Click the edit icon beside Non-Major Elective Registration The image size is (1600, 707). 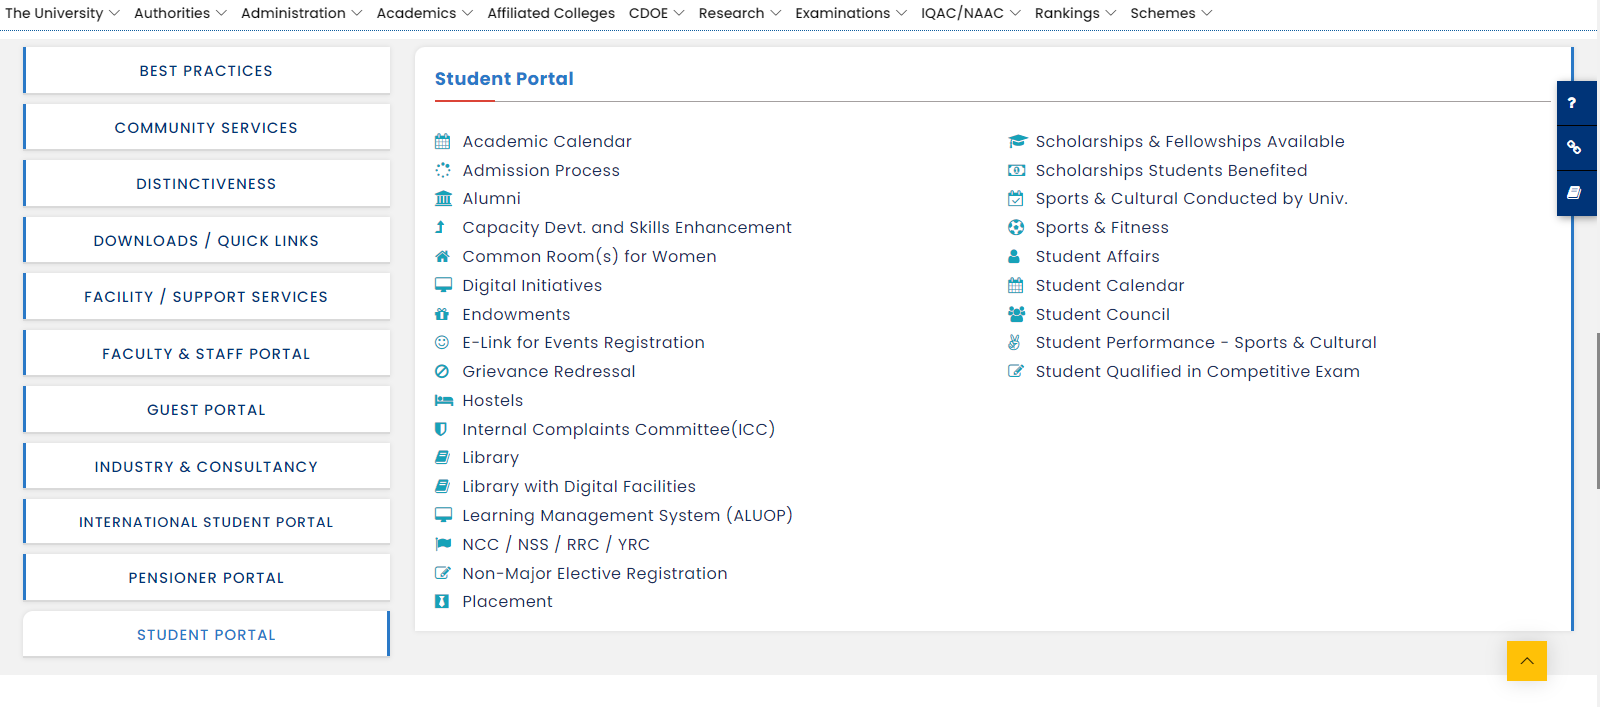(443, 573)
